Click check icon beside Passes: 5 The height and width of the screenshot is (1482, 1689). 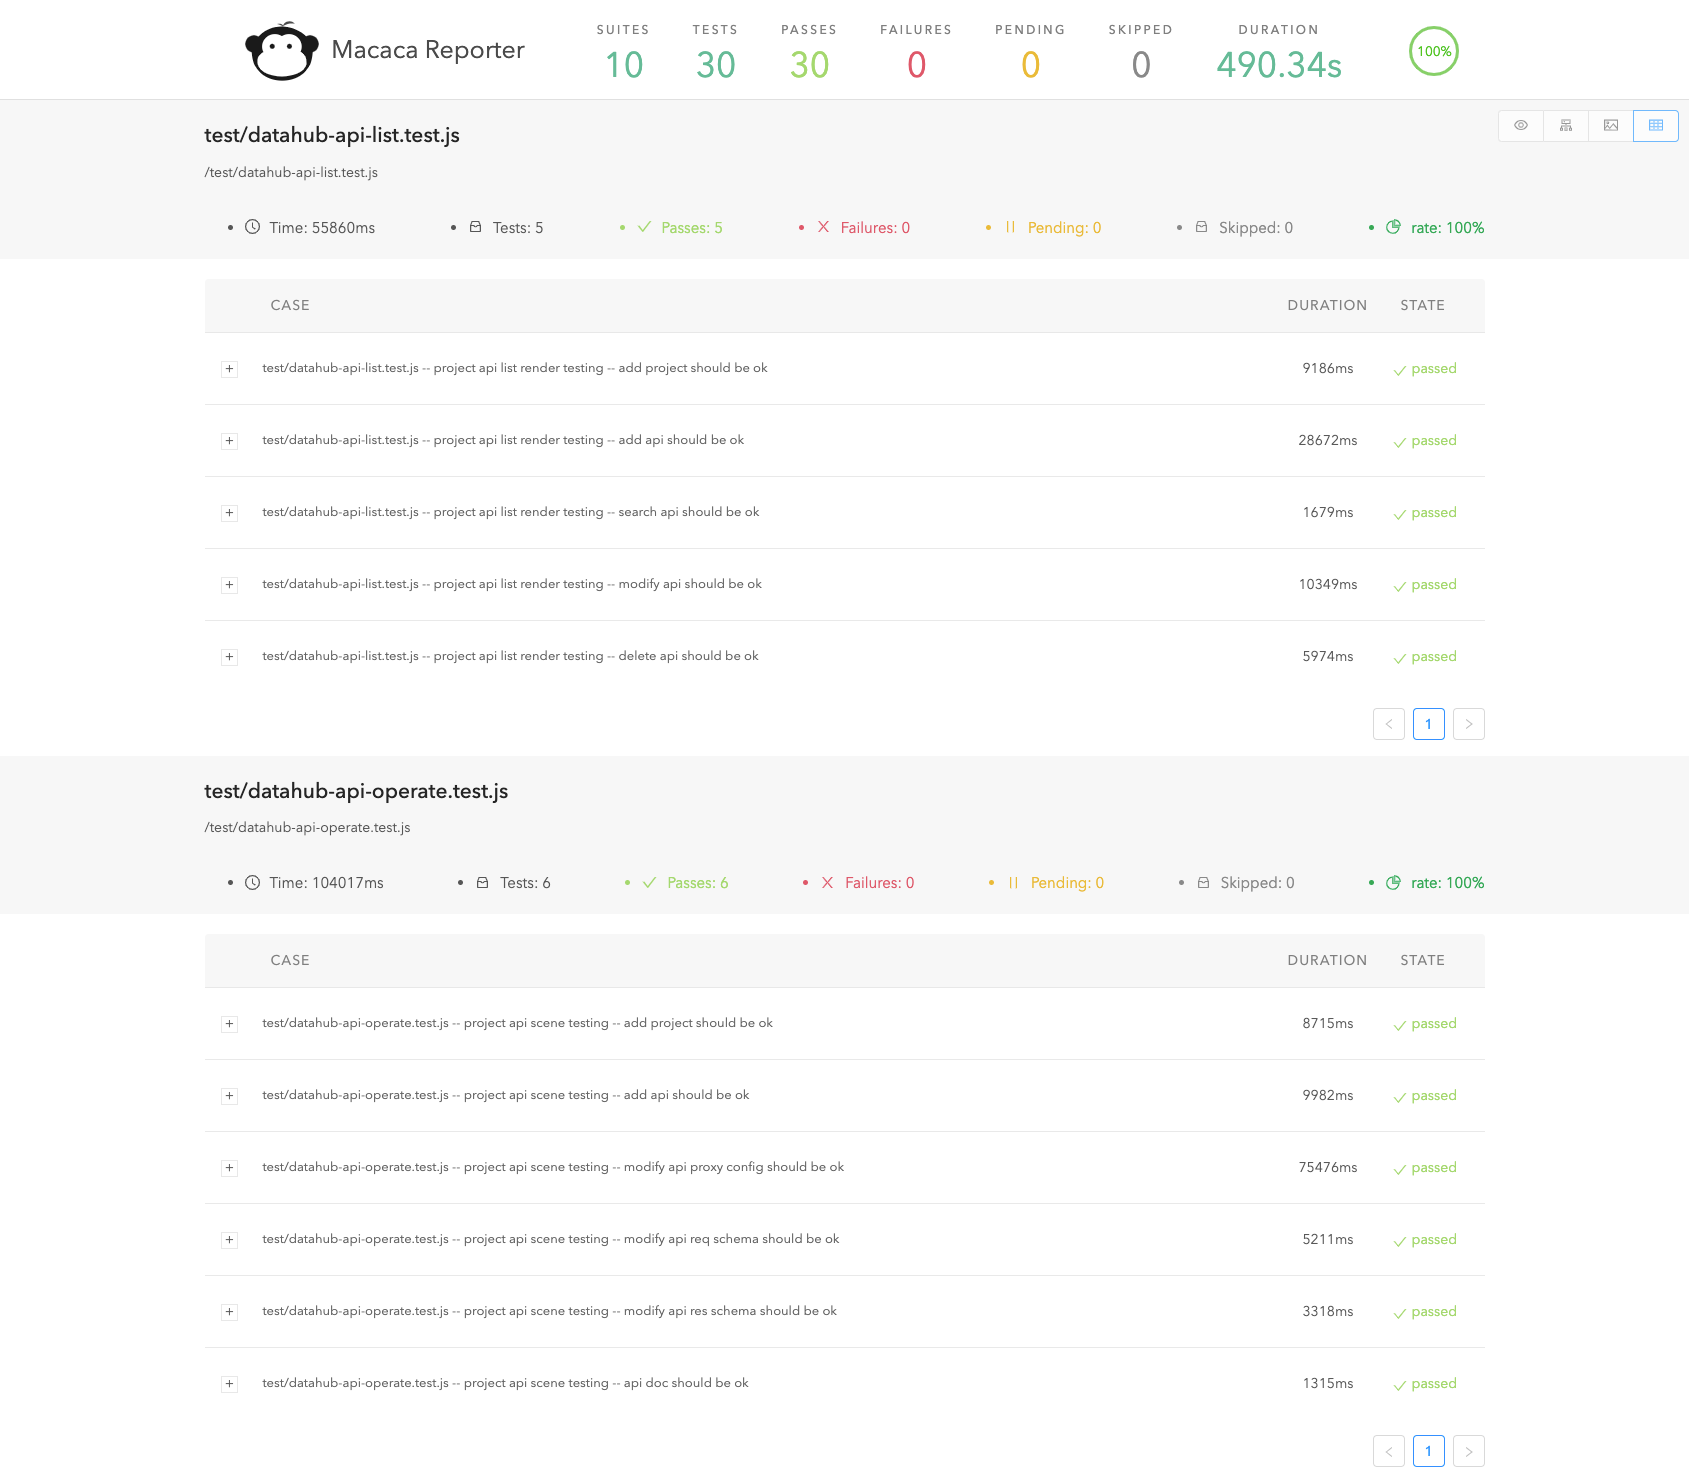pos(644,227)
